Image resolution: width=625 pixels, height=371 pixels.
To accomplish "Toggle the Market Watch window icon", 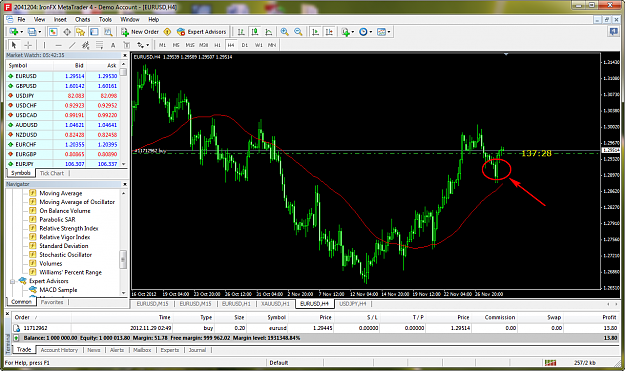I will click(53, 32).
